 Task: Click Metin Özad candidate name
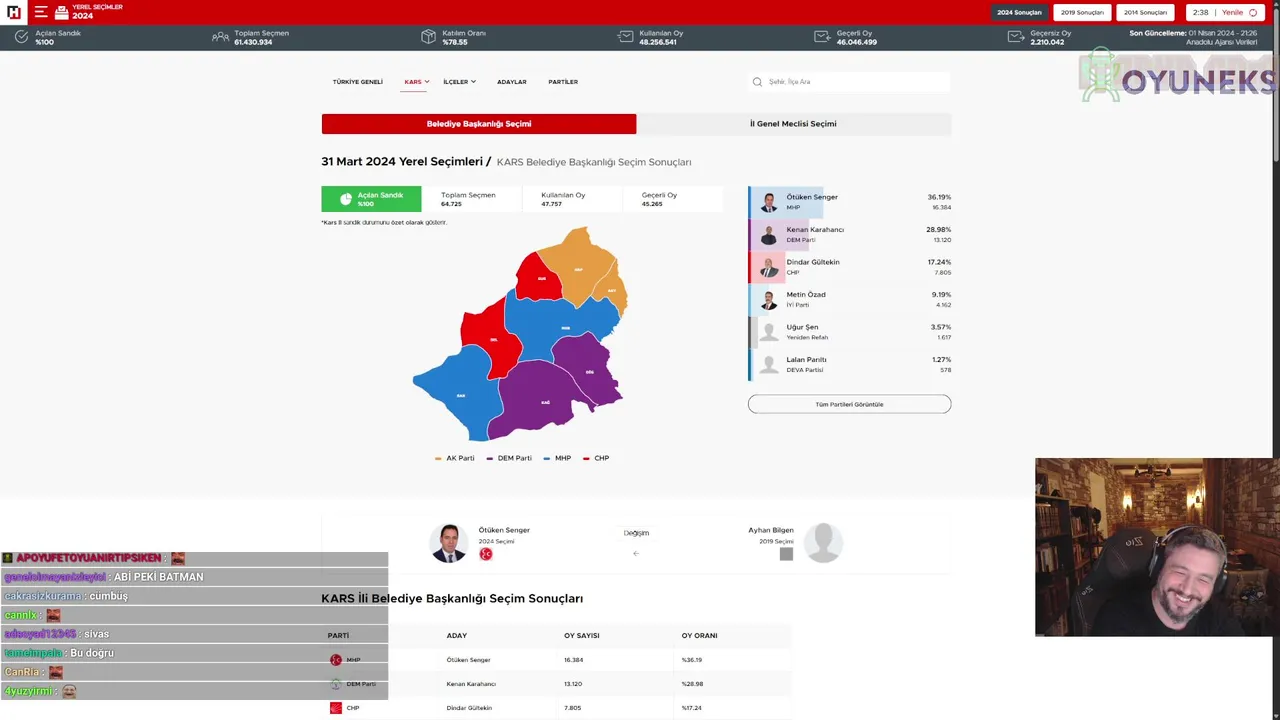pyautogui.click(x=806, y=295)
